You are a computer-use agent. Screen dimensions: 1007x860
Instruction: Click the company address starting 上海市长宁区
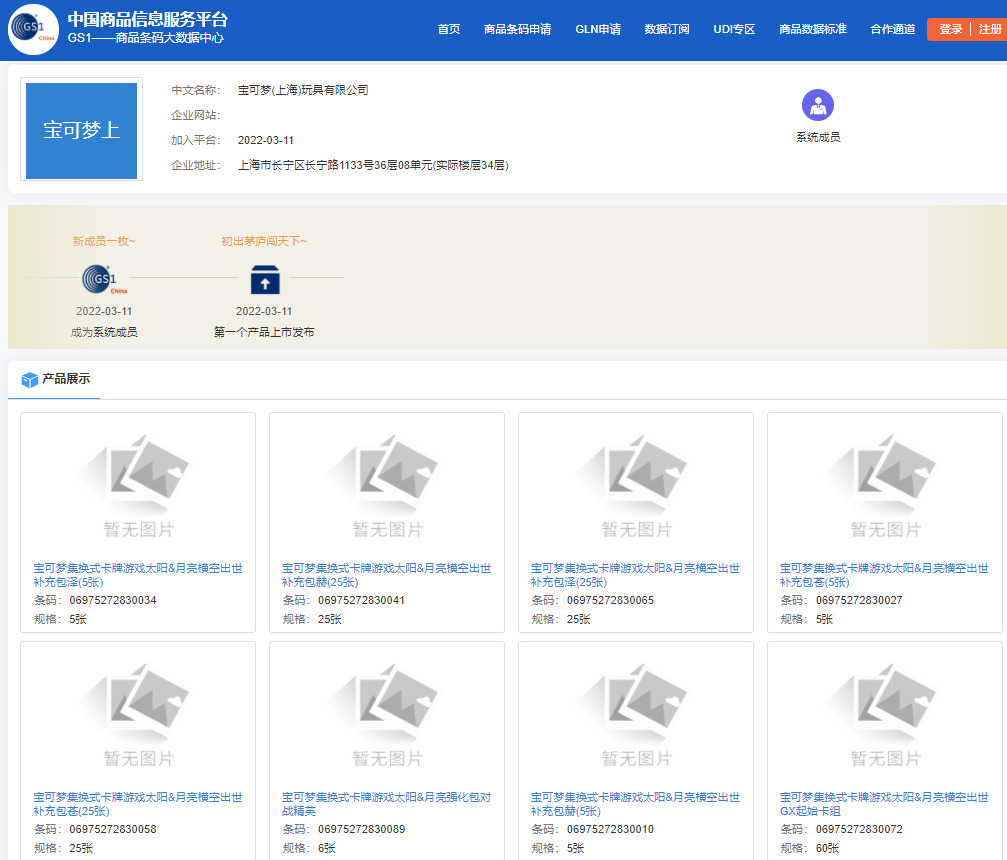[x=373, y=166]
